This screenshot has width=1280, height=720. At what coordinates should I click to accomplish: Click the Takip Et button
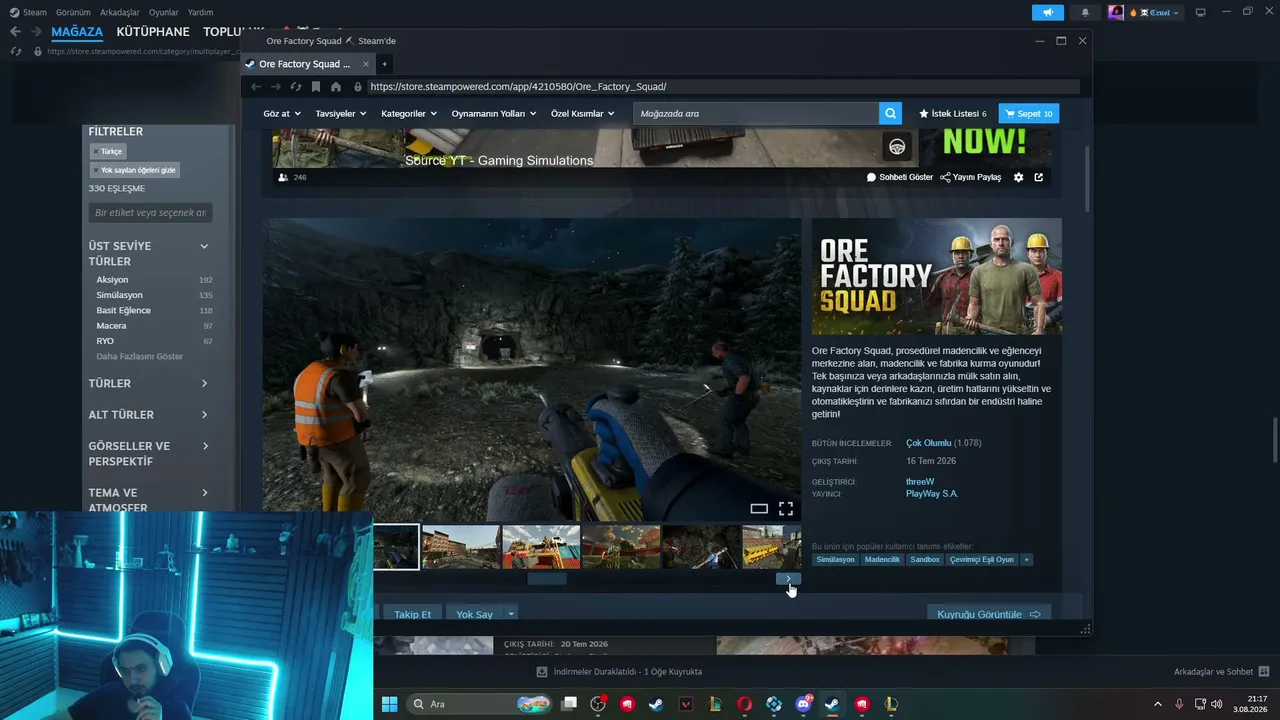[x=413, y=614]
